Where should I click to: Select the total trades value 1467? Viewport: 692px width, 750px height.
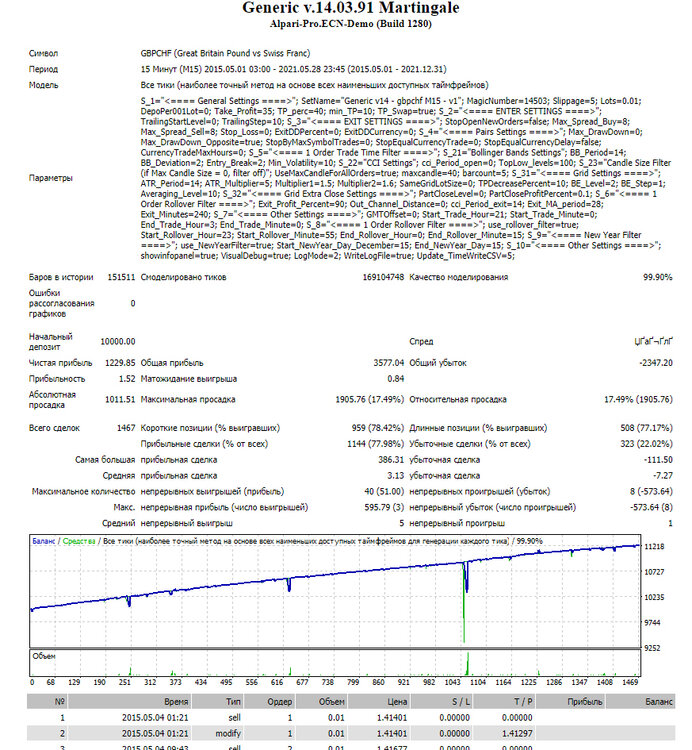[126, 428]
